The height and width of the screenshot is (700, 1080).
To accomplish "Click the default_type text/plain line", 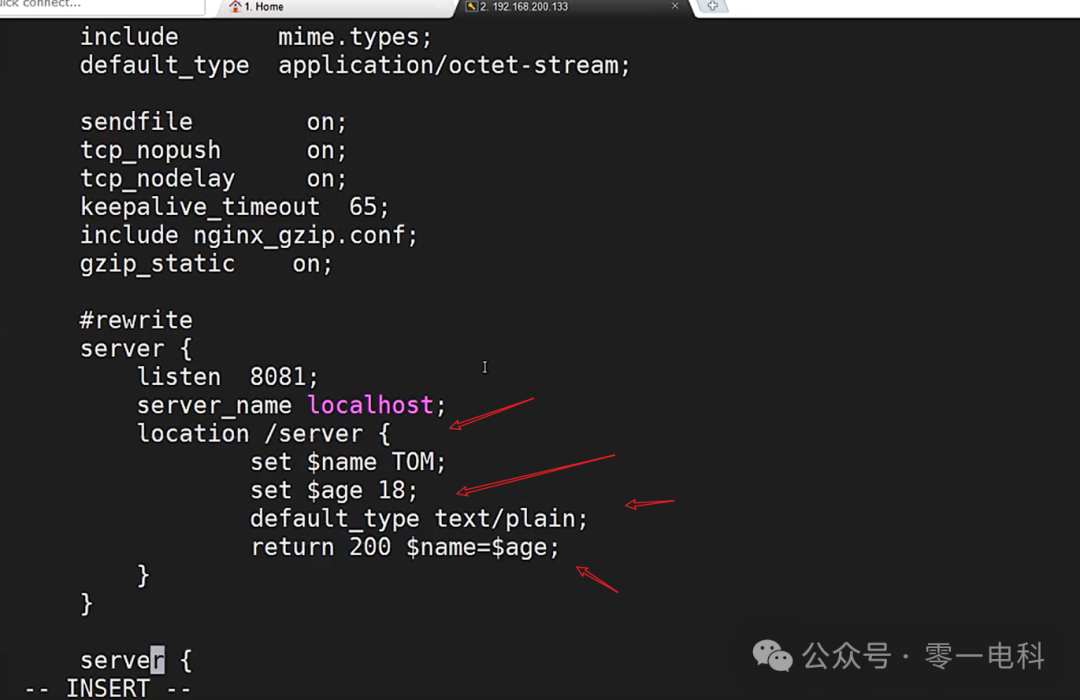I will [418, 518].
